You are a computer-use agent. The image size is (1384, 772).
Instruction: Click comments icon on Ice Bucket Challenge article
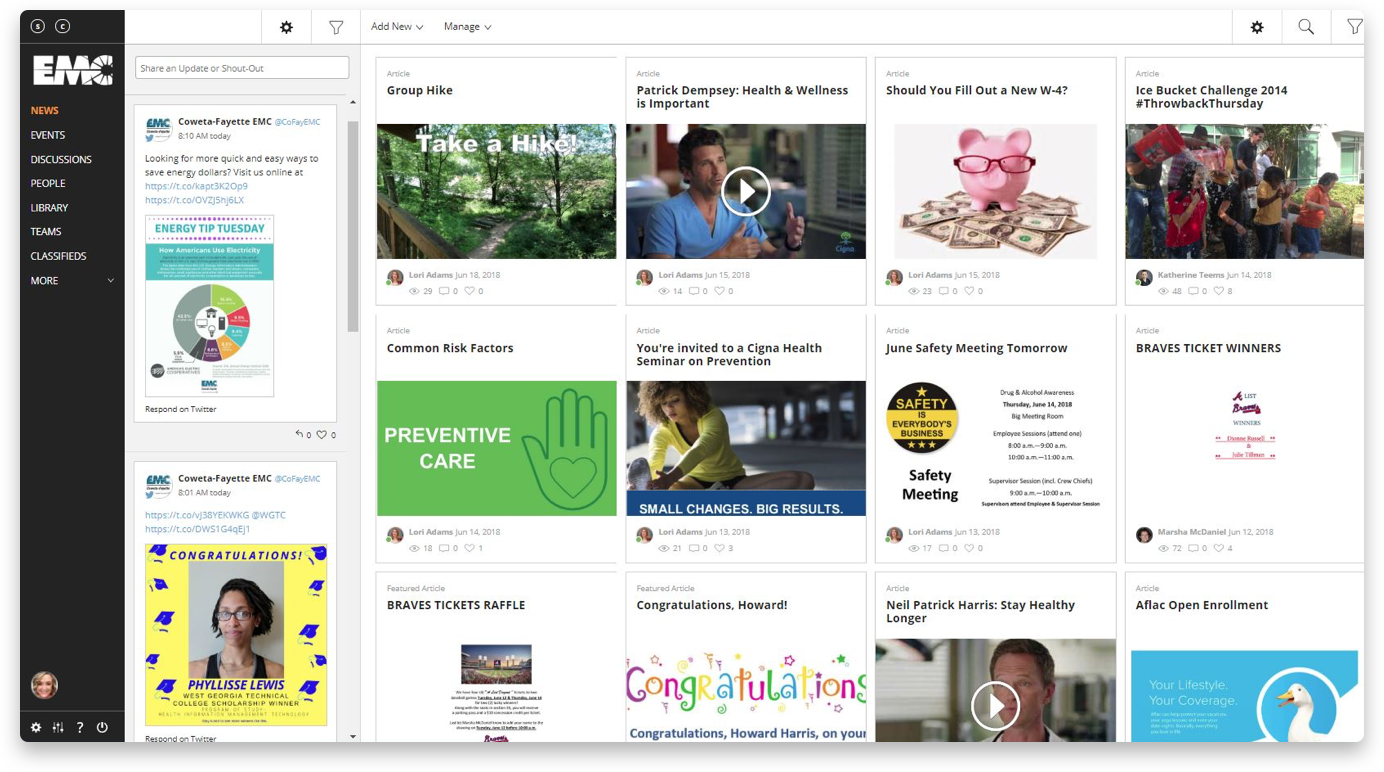(x=1193, y=291)
